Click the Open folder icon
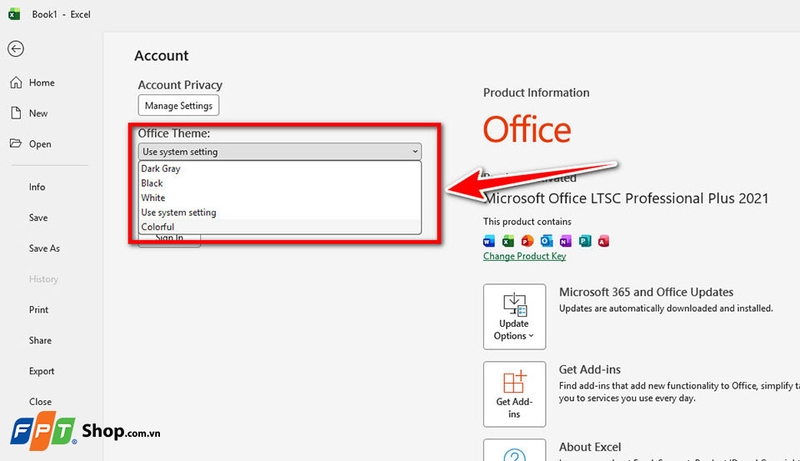800x461 pixels. point(16,143)
